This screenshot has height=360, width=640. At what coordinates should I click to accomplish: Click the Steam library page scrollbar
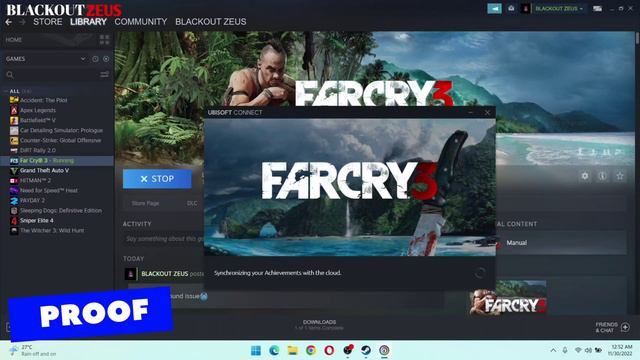[x=637, y=39]
